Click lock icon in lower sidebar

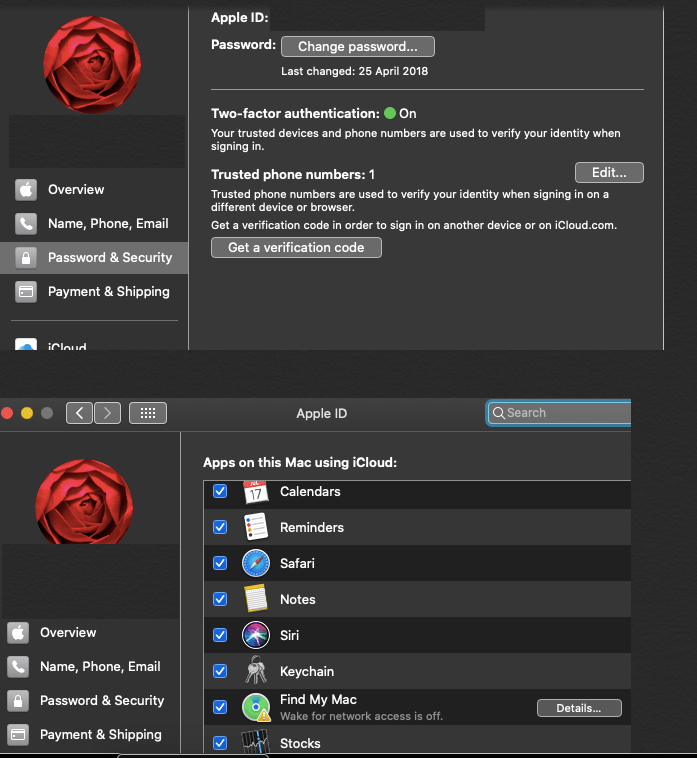[x=18, y=700]
